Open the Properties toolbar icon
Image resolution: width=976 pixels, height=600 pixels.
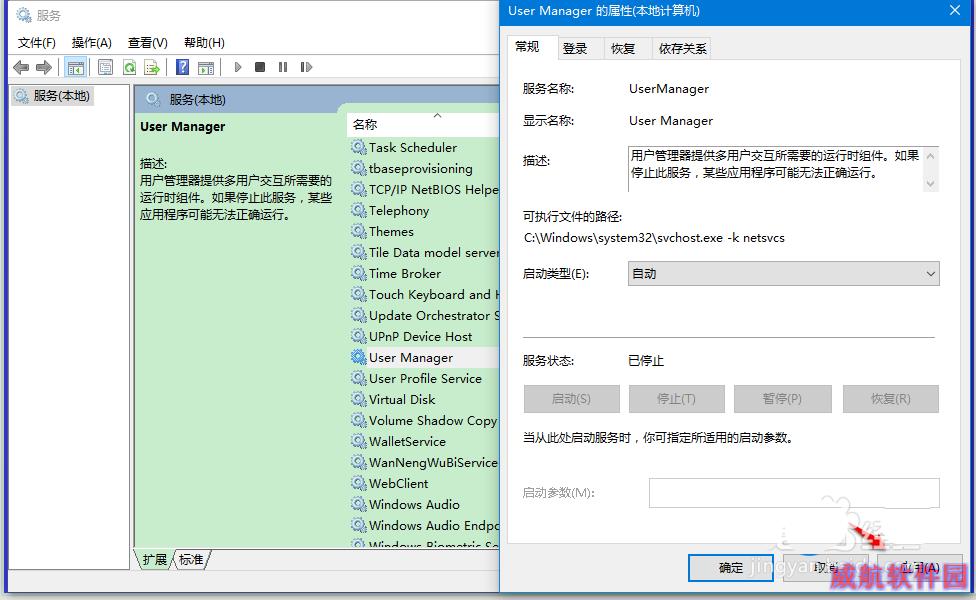[106, 67]
